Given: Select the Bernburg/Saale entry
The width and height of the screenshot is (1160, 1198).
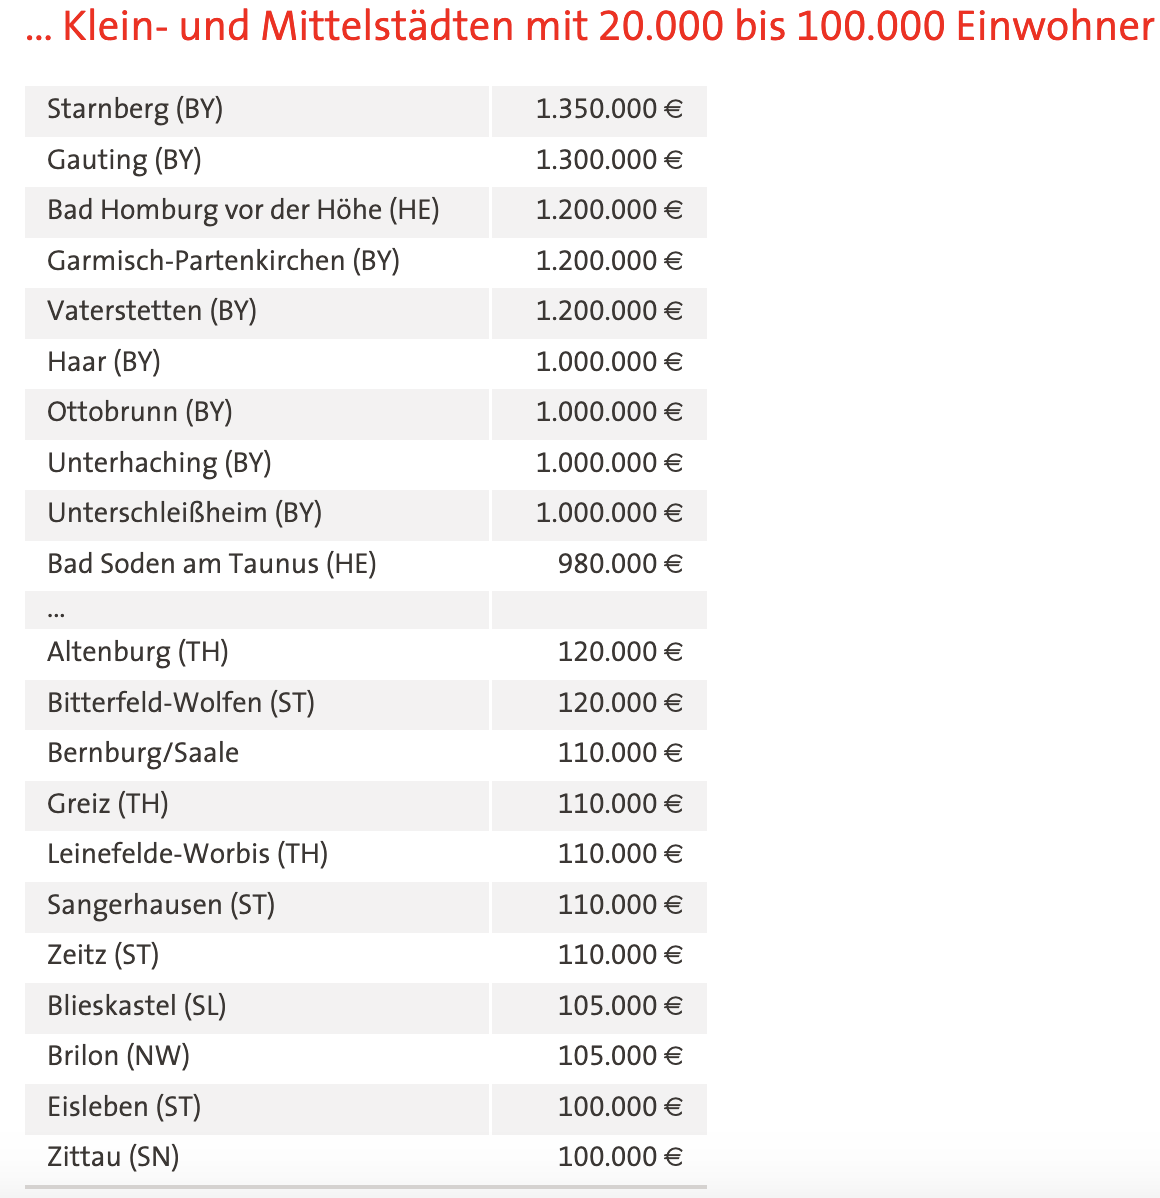Looking at the screenshot, I should pos(143,753).
